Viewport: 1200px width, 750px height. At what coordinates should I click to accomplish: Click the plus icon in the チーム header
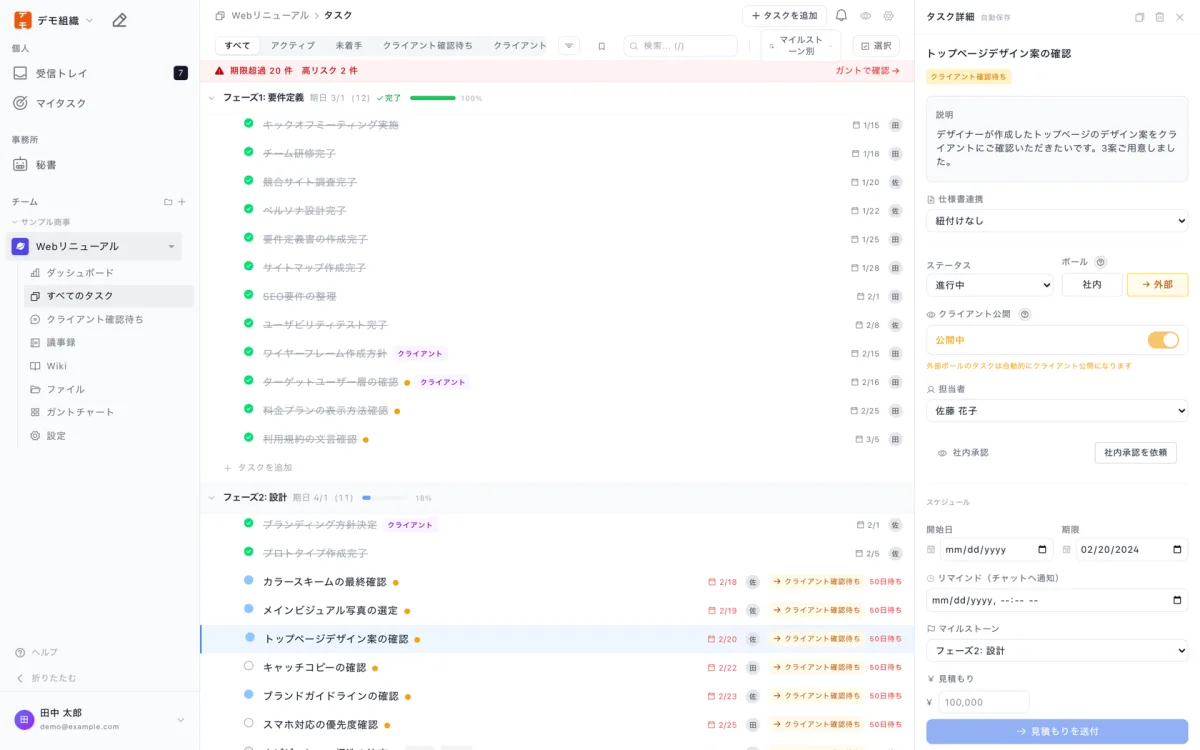[x=182, y=202]
